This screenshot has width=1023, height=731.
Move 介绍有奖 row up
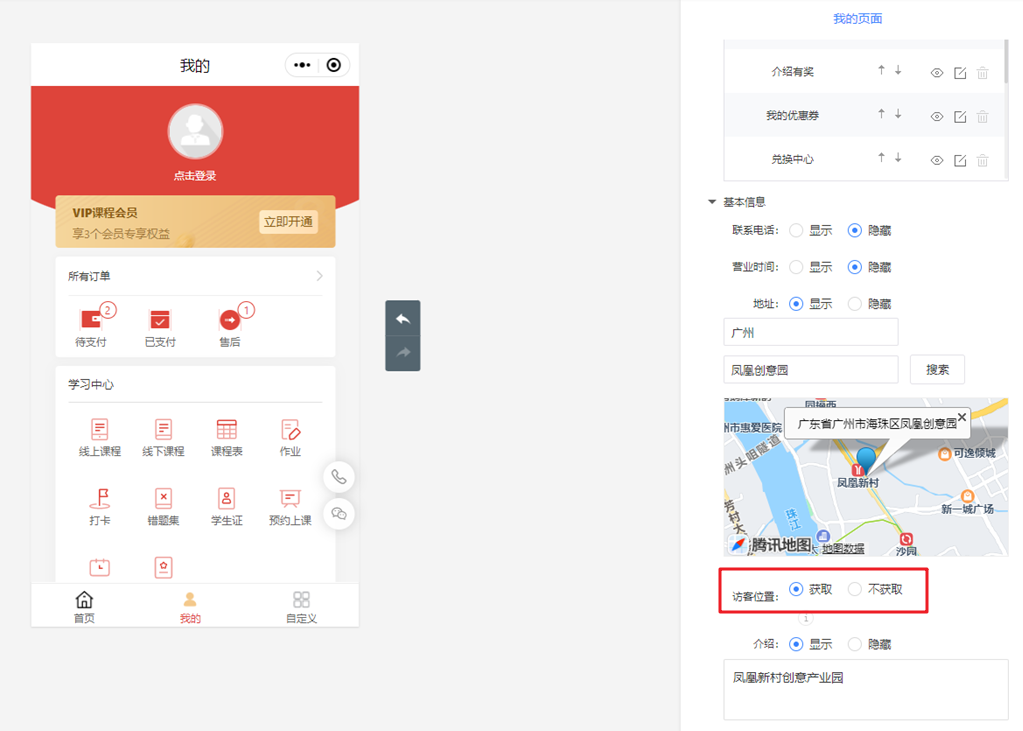click(881, 70)
